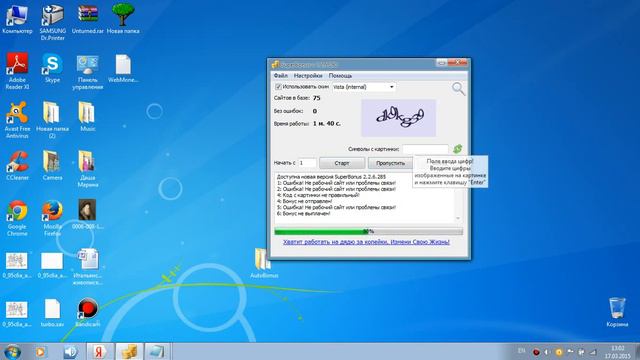Open the Файл menu
Image resolution: width=640 pixels, height=360 pixels.
280,76
